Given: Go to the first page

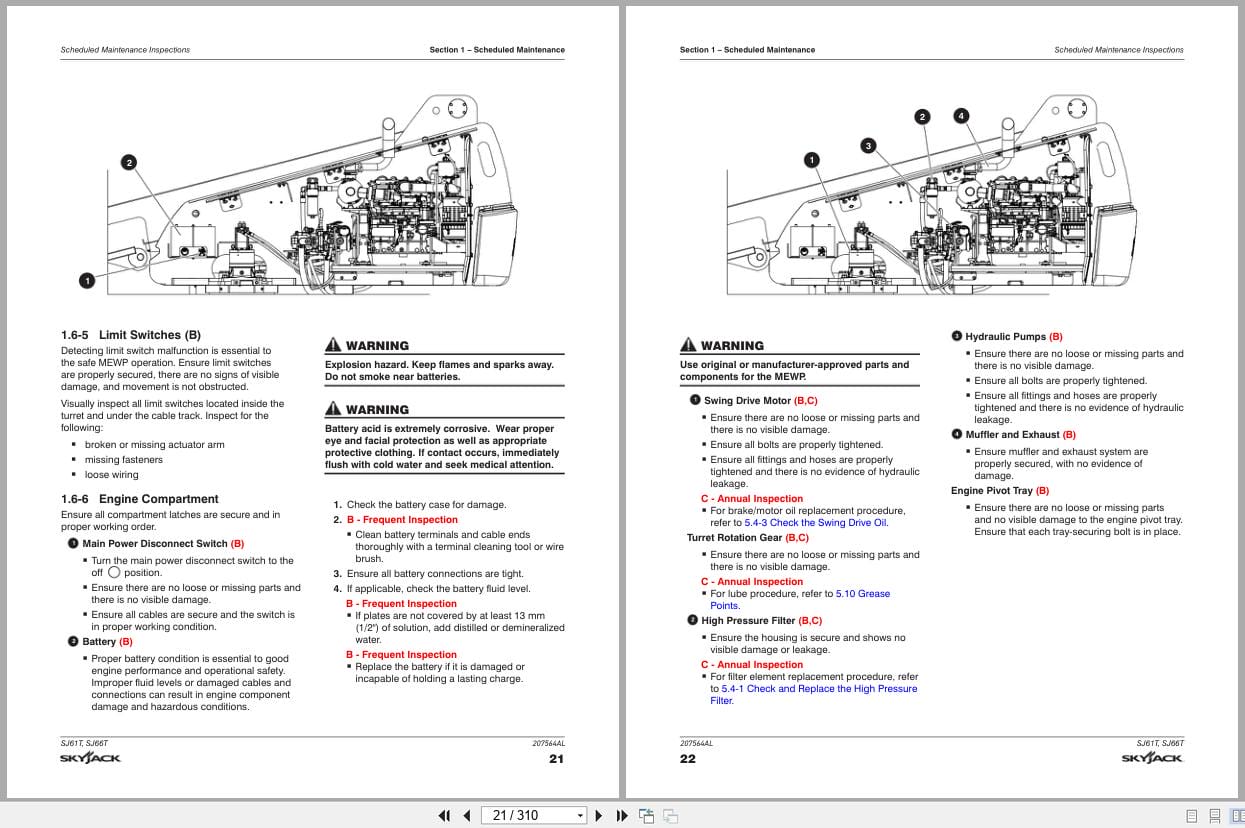Looking at the screenshot, I should click(x=445, y=815).
